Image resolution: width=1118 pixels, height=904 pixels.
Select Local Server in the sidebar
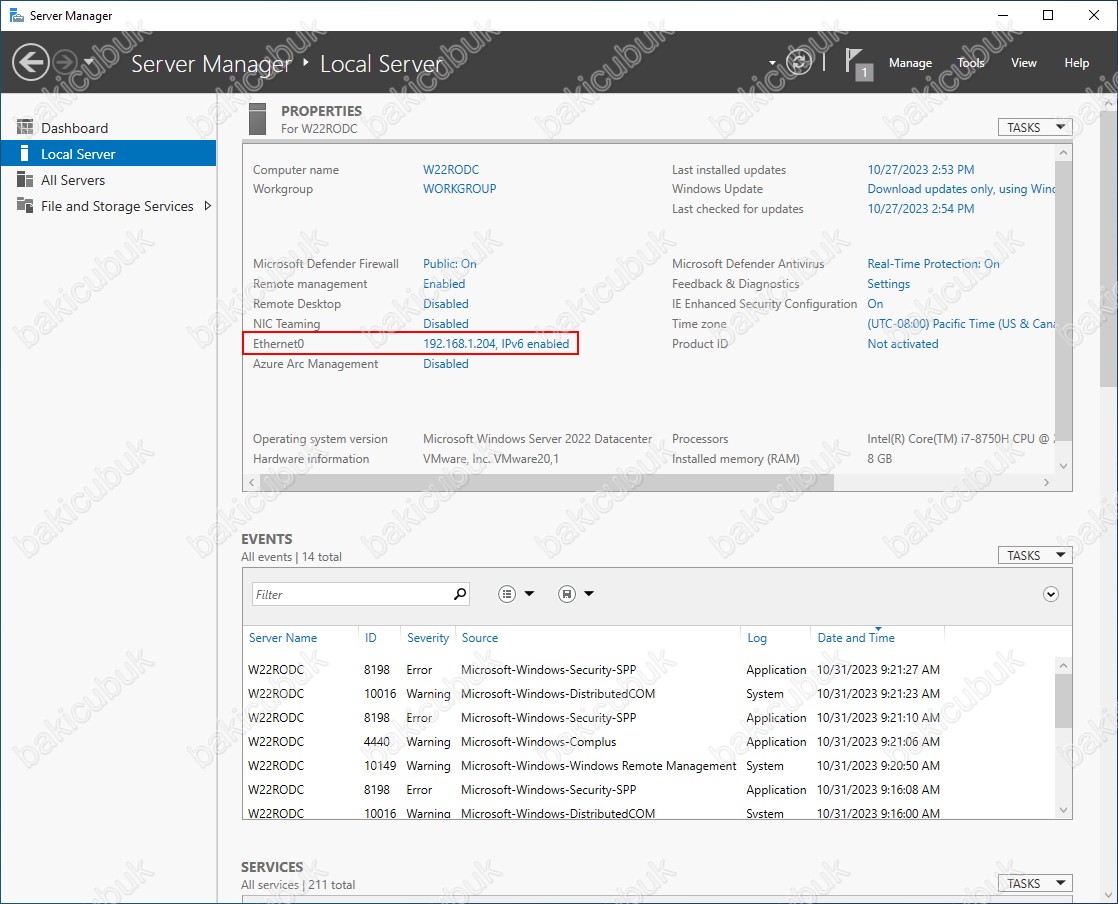[108, 153]
